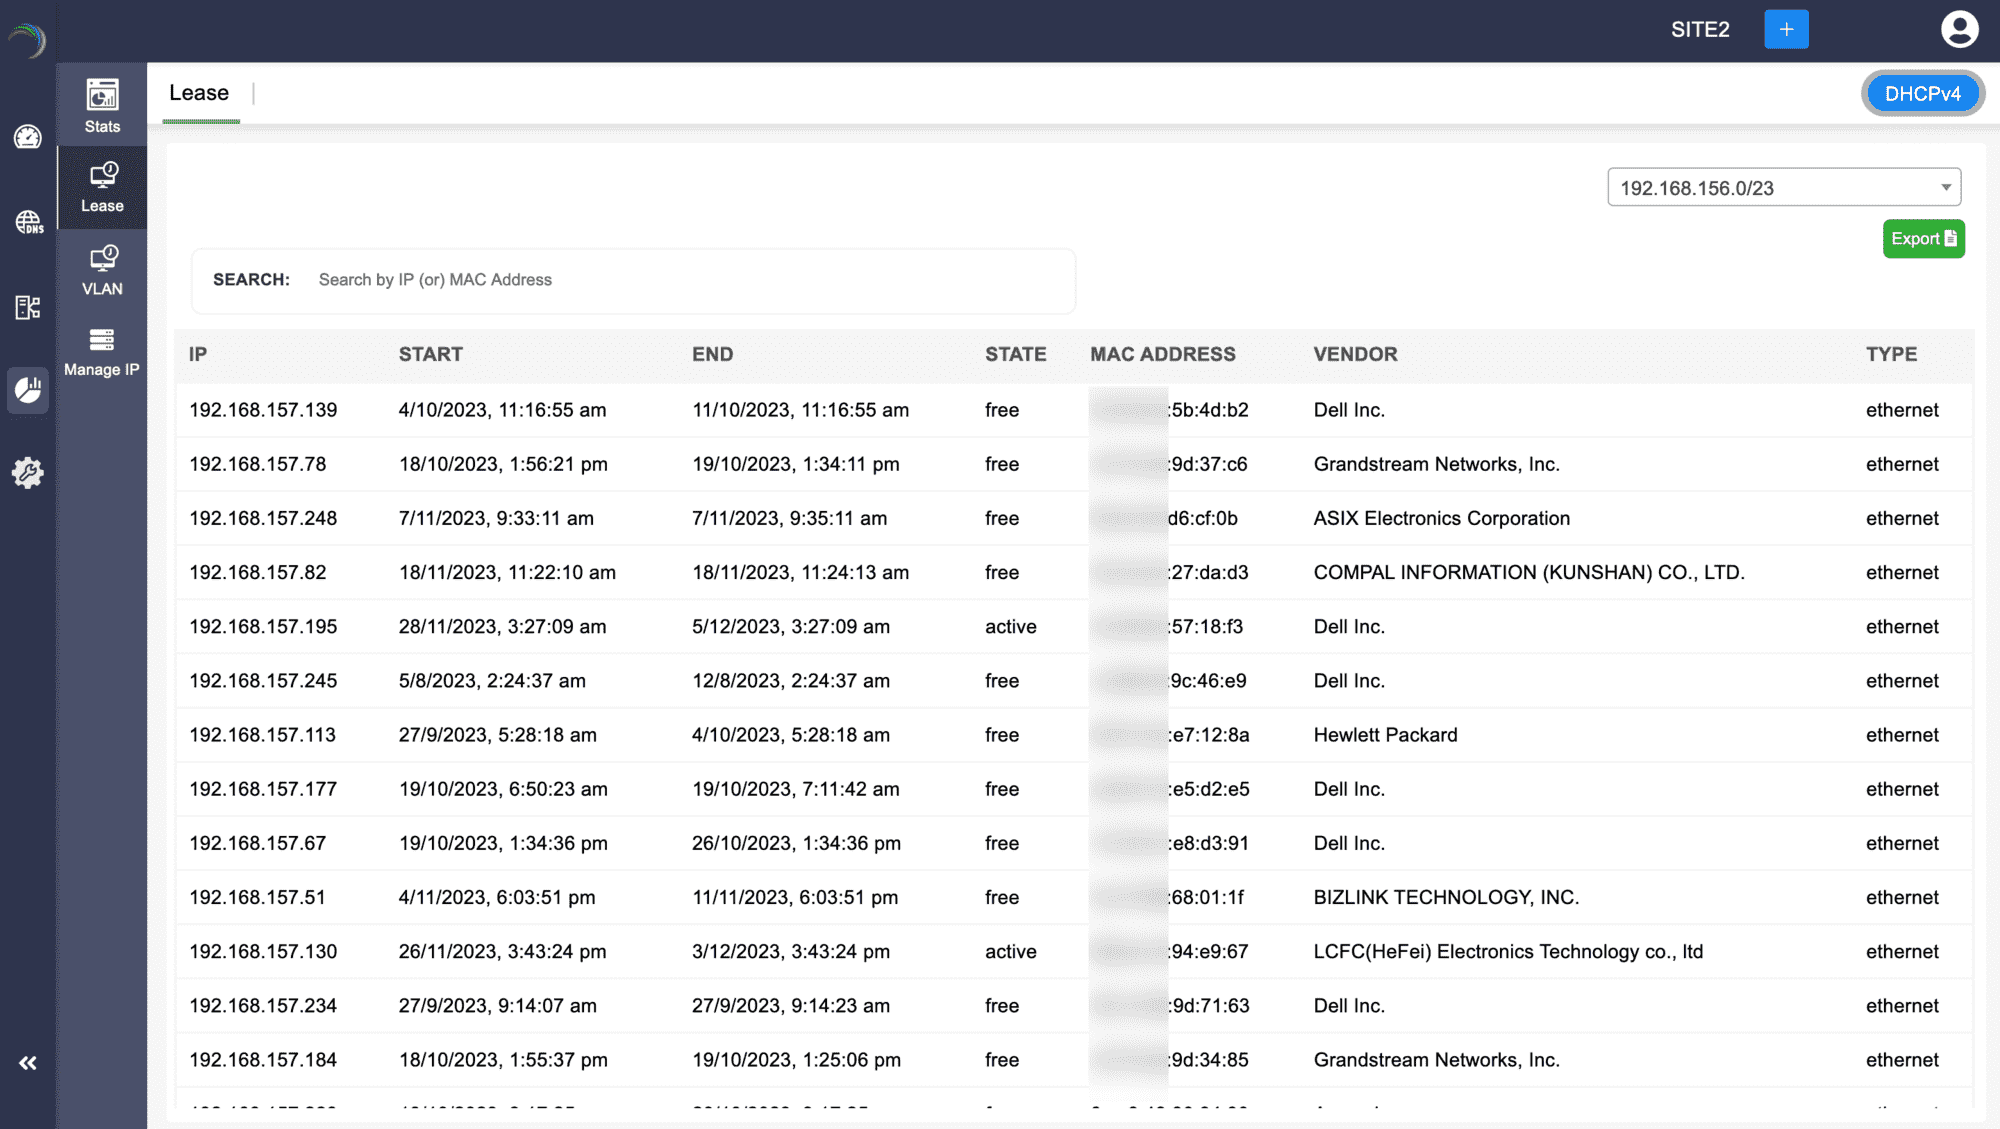2000x1129 pixels.
Task: Click the blue plus button near SITE2
Action: (x=1786, y=29)
